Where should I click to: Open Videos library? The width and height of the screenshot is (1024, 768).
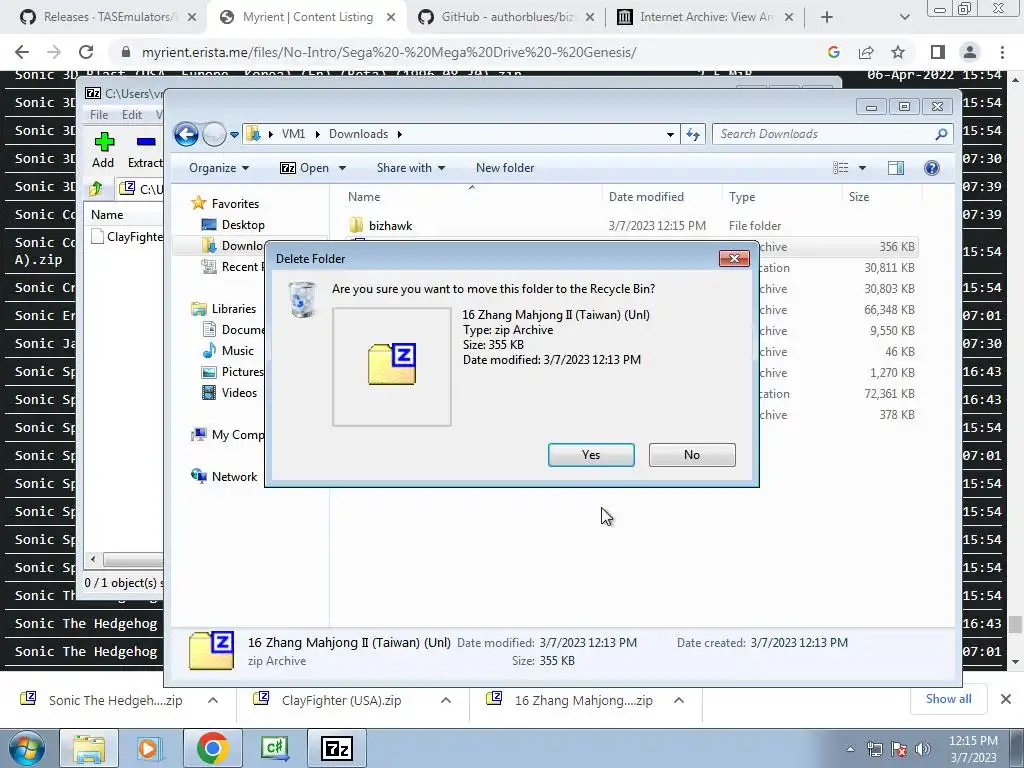click(239, 392)
